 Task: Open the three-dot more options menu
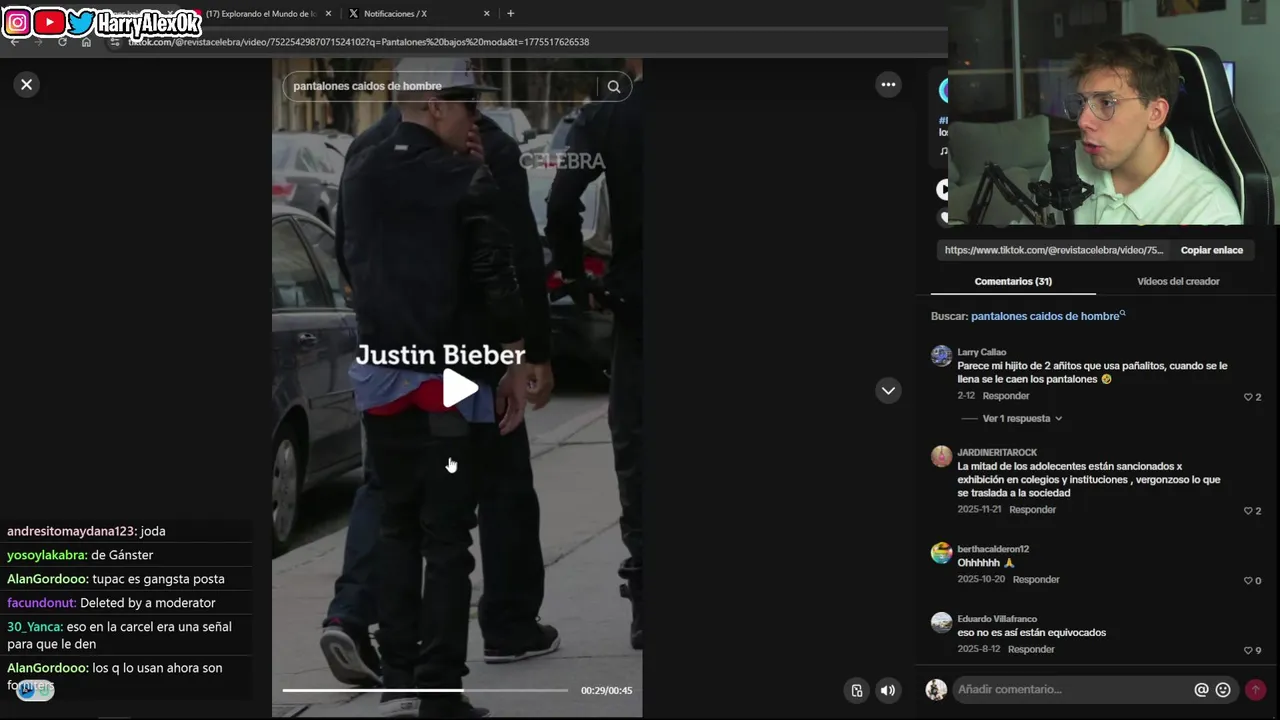[888, 85]
